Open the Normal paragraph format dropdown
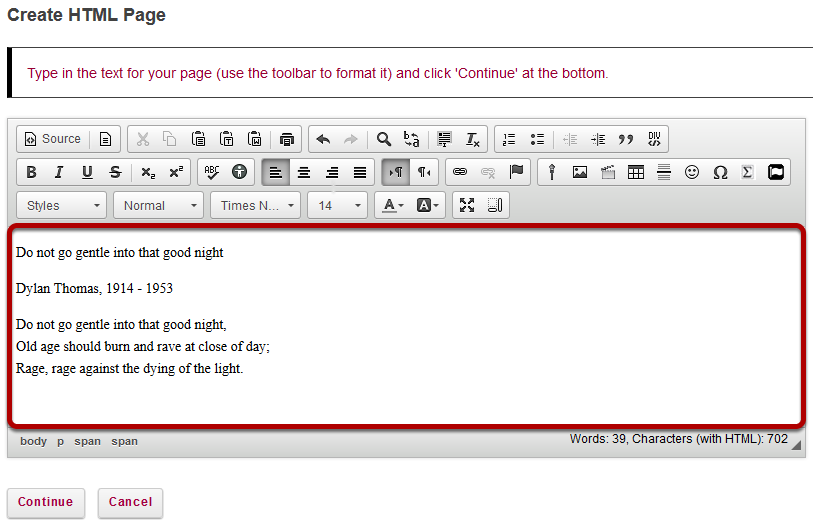 pos(159,205)
